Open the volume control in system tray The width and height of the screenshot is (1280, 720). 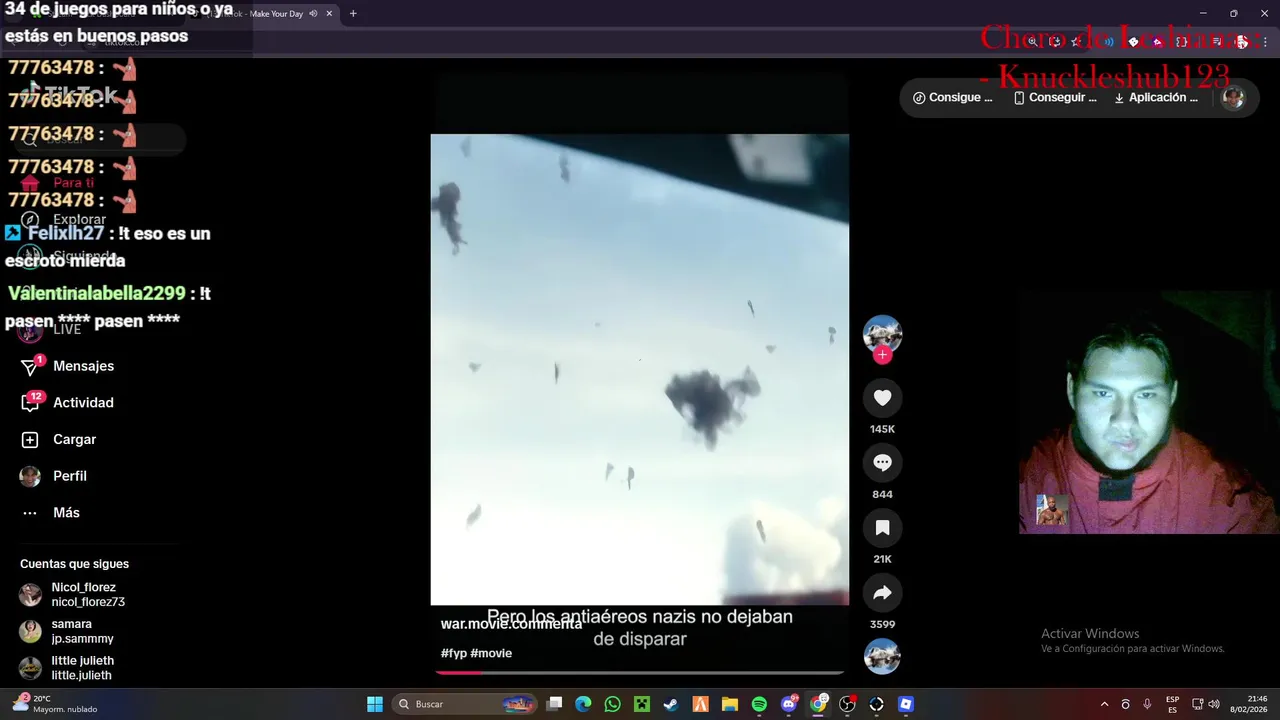coord(1214,704)
